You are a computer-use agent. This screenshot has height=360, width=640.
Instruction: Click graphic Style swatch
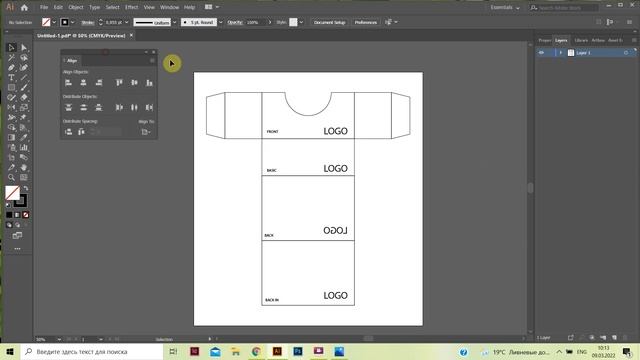[293, 22]
